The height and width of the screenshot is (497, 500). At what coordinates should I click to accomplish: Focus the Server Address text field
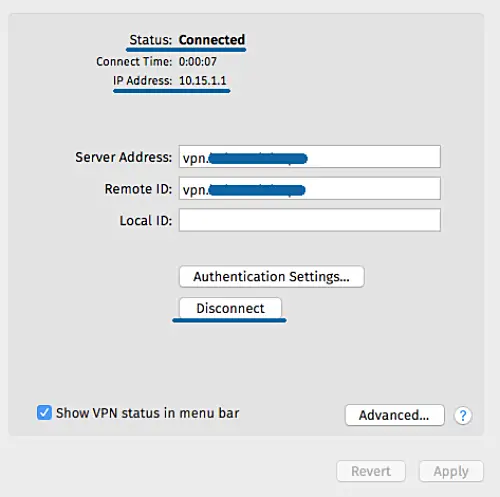[x=310, y=157]
